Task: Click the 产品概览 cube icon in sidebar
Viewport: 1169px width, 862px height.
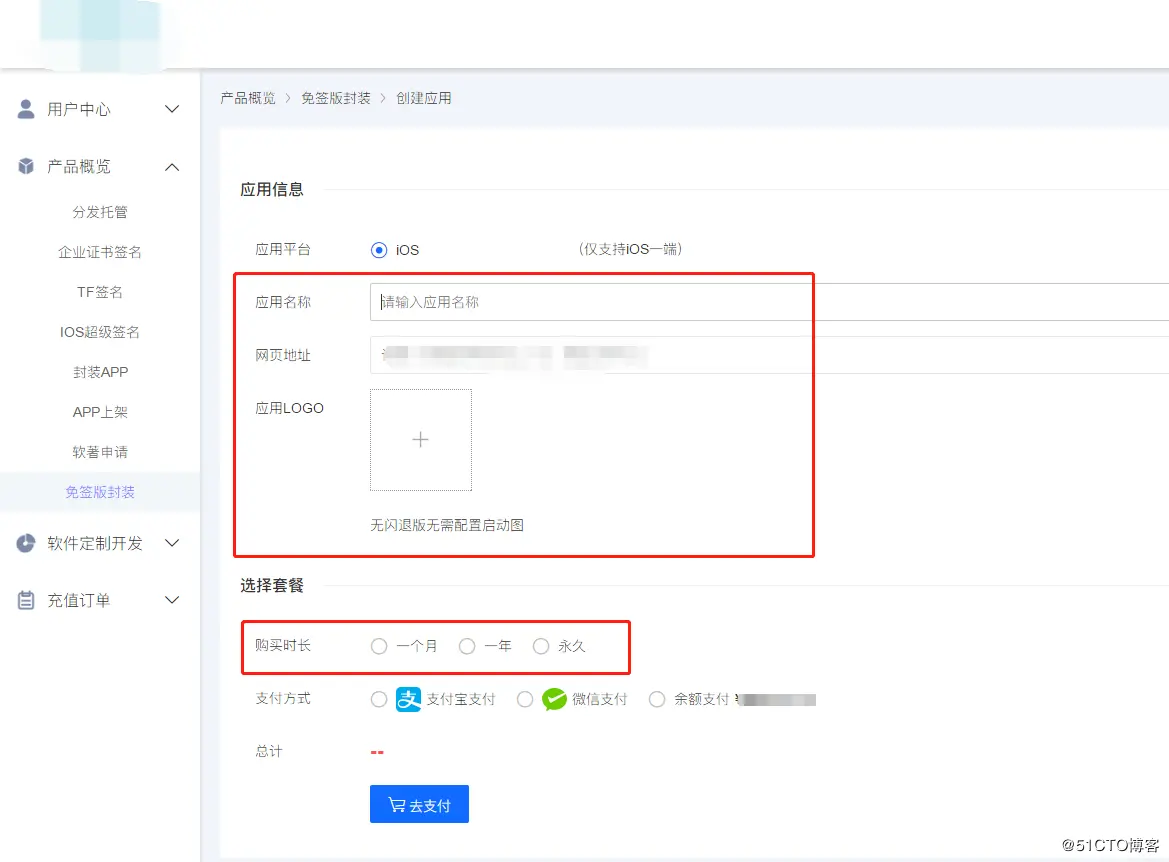Action: (25, 166)
